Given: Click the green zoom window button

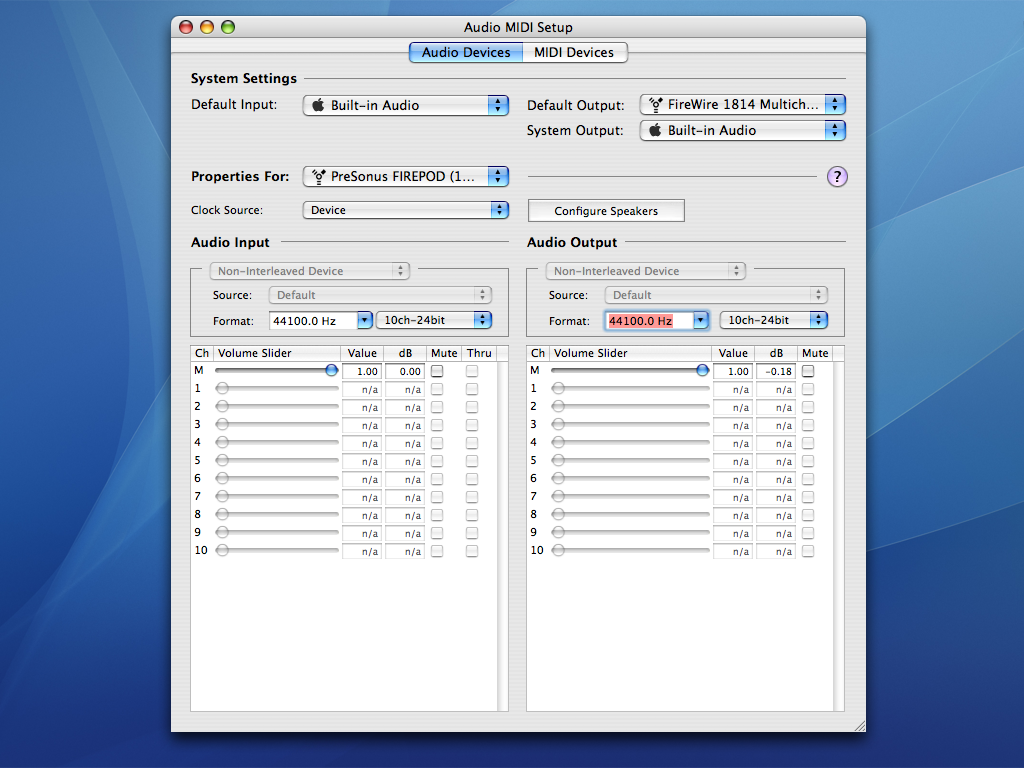Looking at the screenshot, I should point(228,27).
